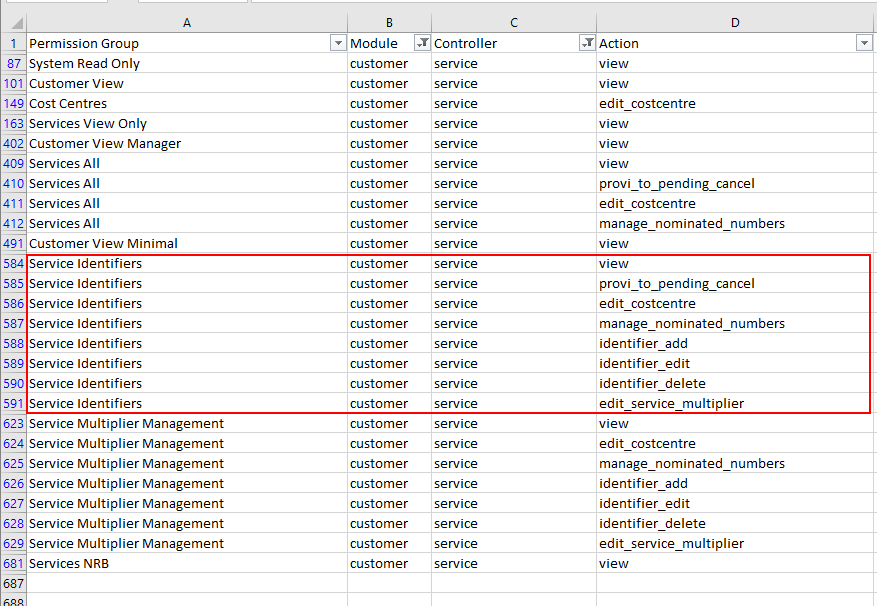Select column B header
Image resolution: width=877 pixels, height=606 pixels.
tap(389, 22)
